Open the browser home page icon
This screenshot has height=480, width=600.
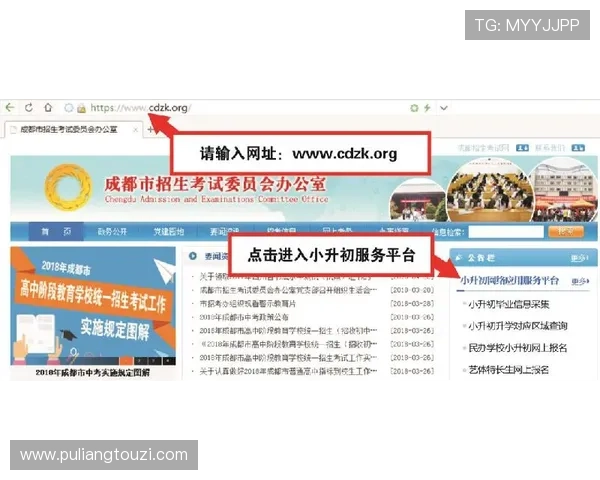pyautogui.click(x=48, y=108)
